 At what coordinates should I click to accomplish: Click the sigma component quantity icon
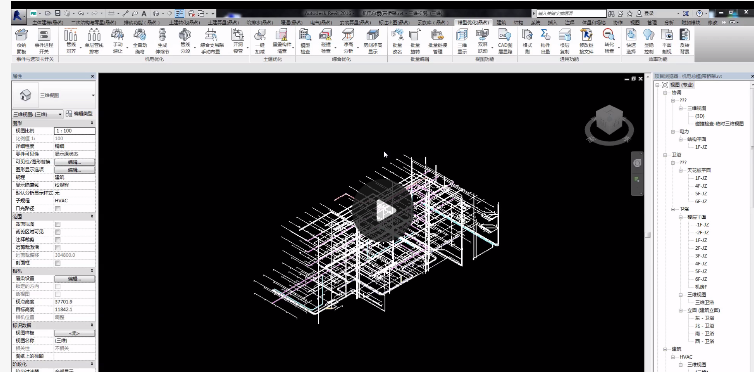545,35
